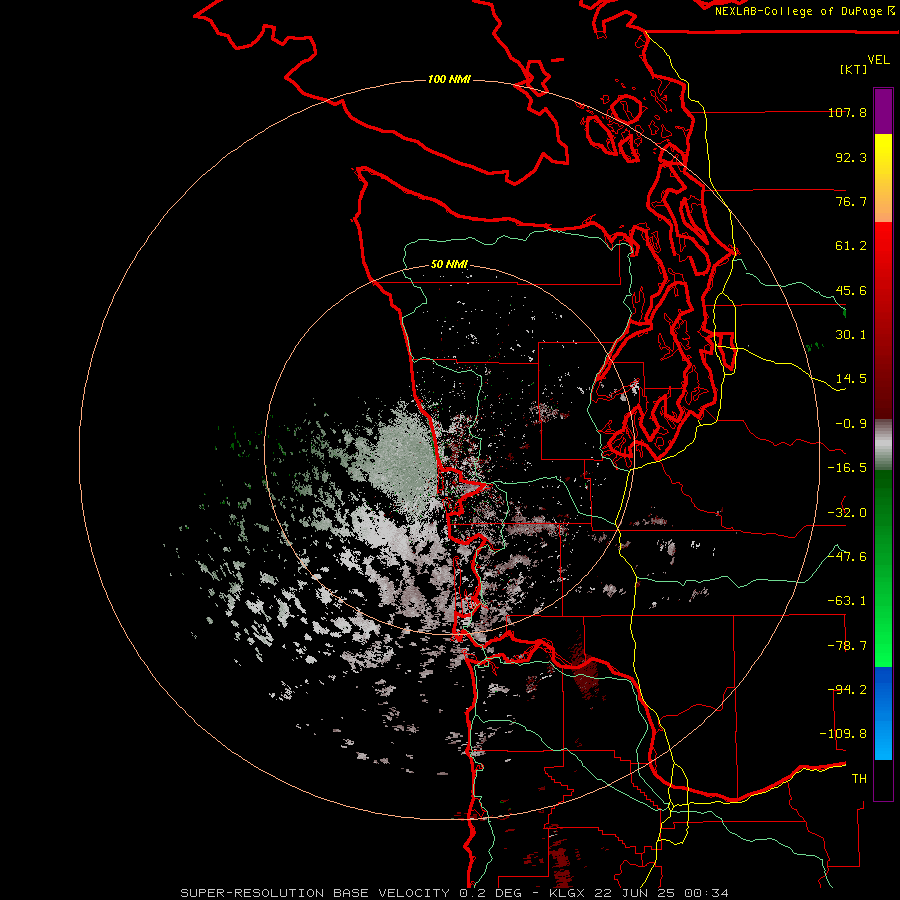The width and height of the screenshot is (900, 900).
Task: Pick the purple segment of the velocity color bar
Action: 883,112
